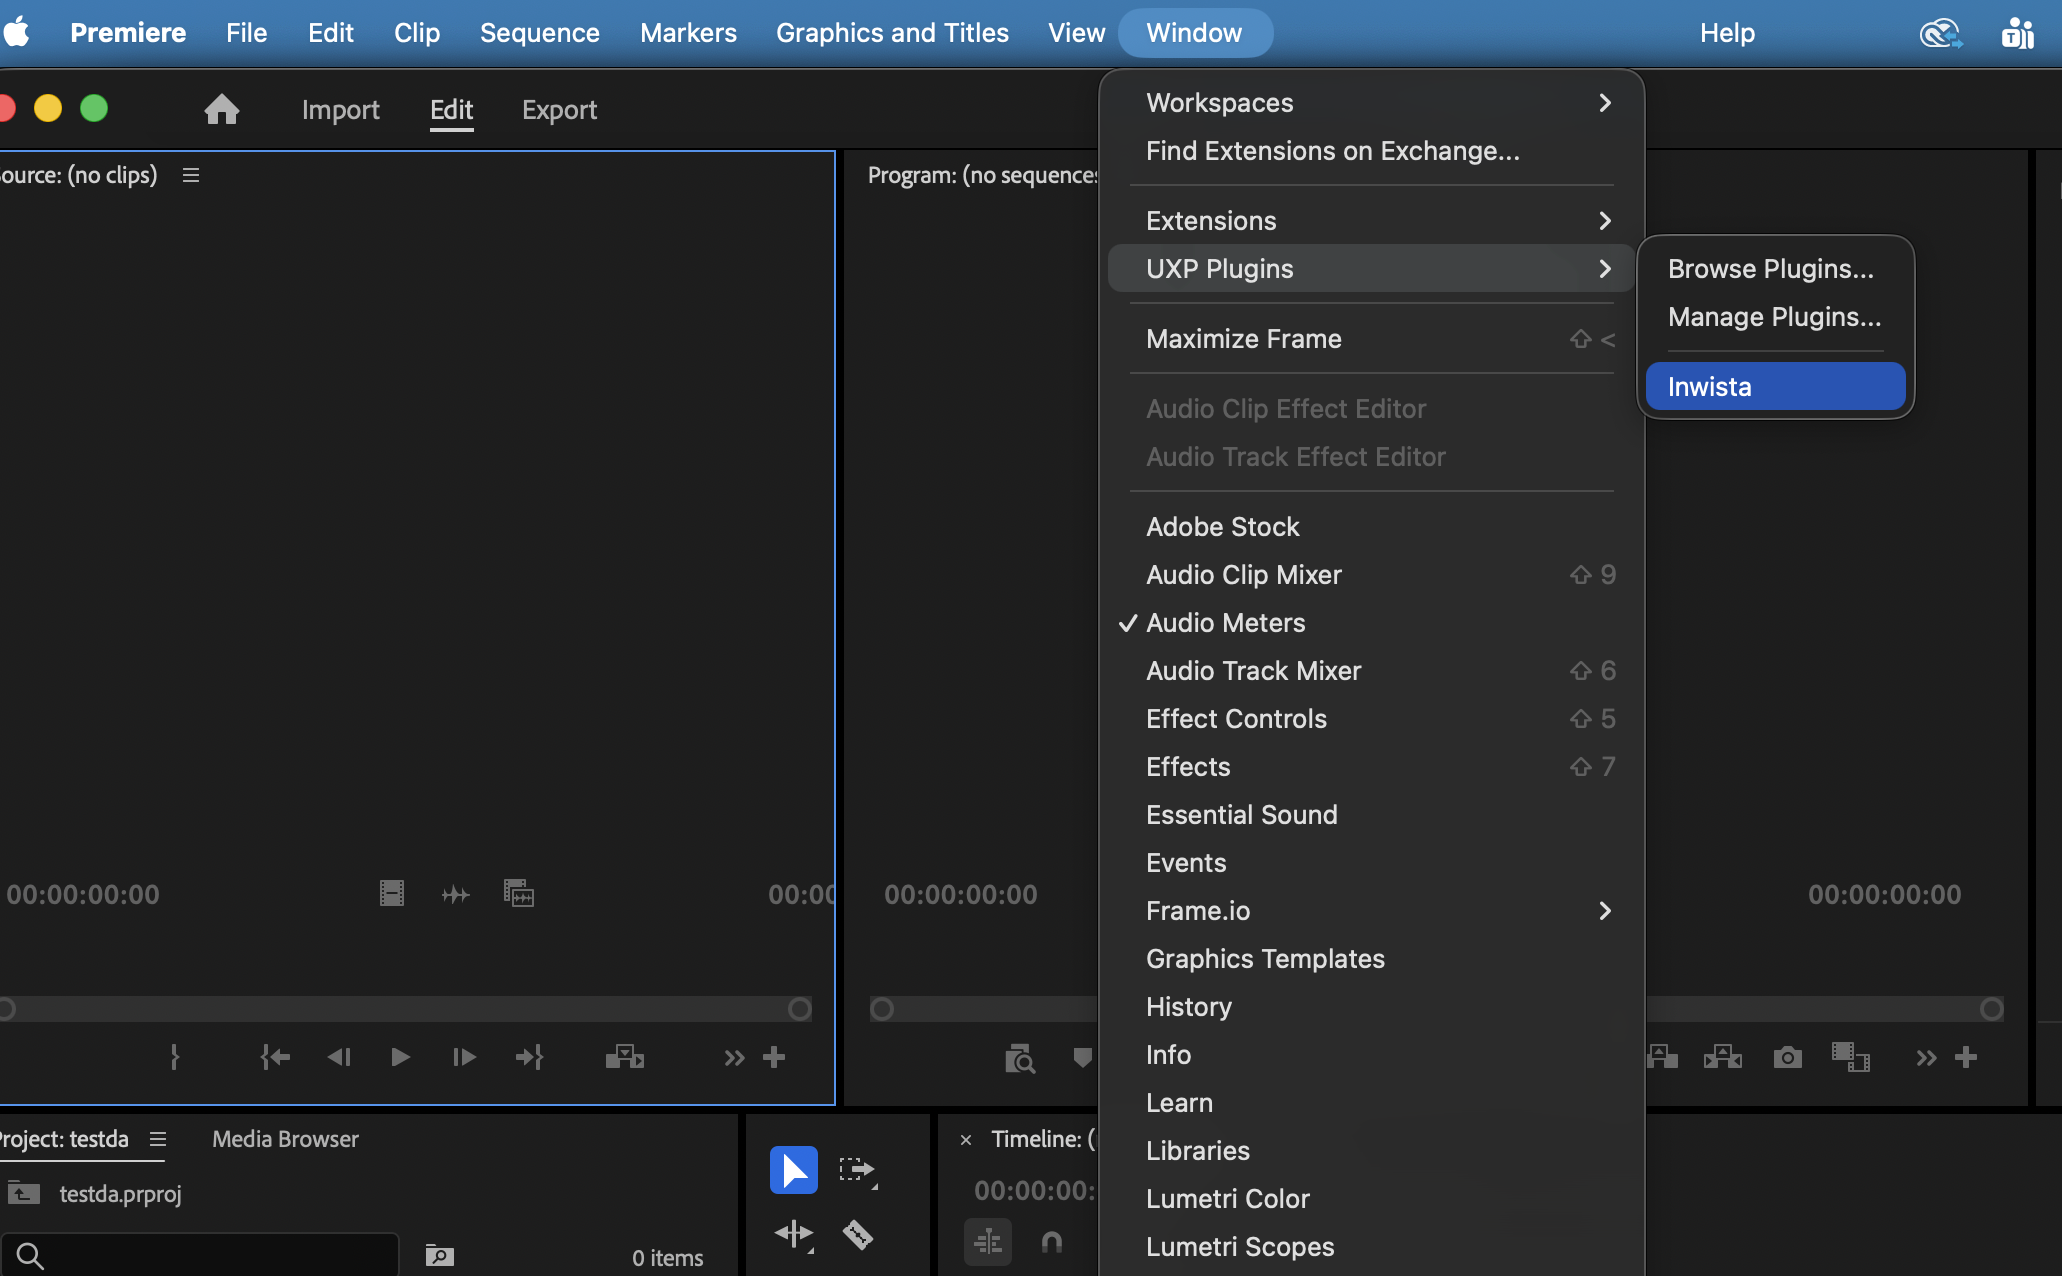The width and height of the screenshot is (2062, 1276).
Task: Toggle insert sequences as nests button
Action: pos(988,1242)
